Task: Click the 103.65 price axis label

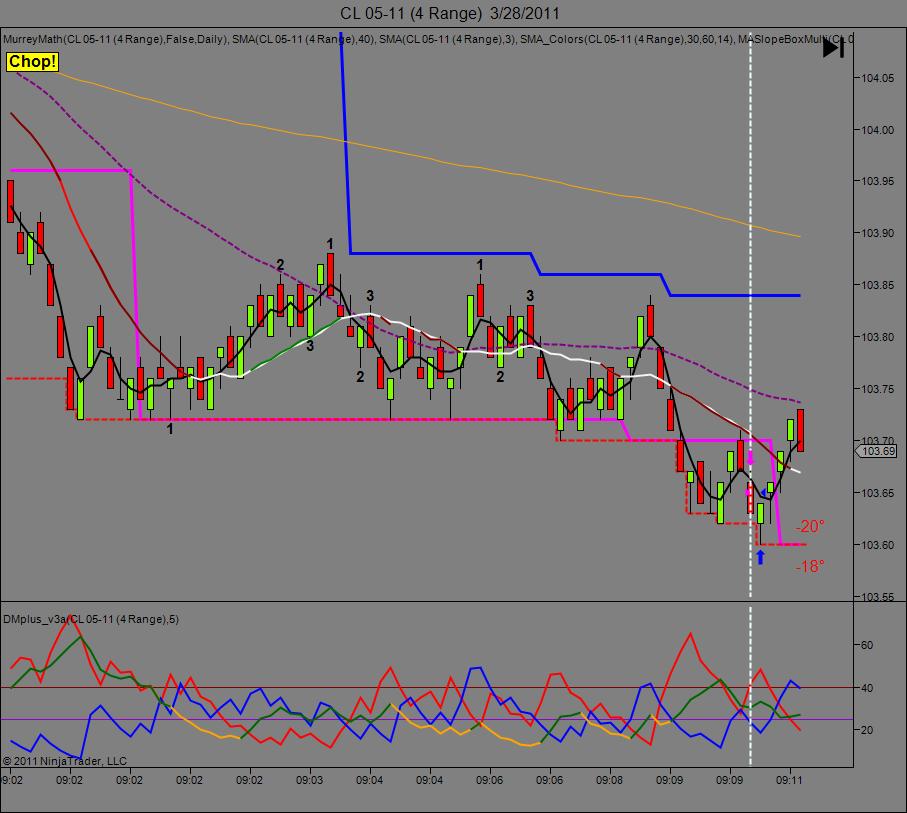Action: pyautogui.click(x=877, y=493)
